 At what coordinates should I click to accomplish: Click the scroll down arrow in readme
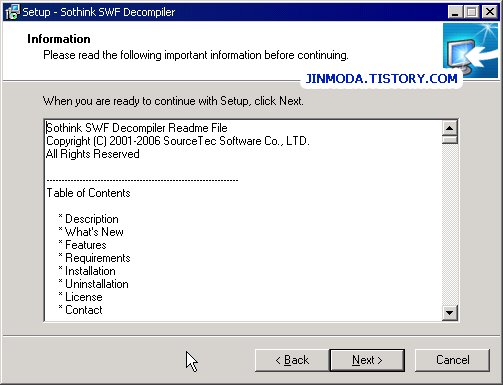(x=450, y=313)
